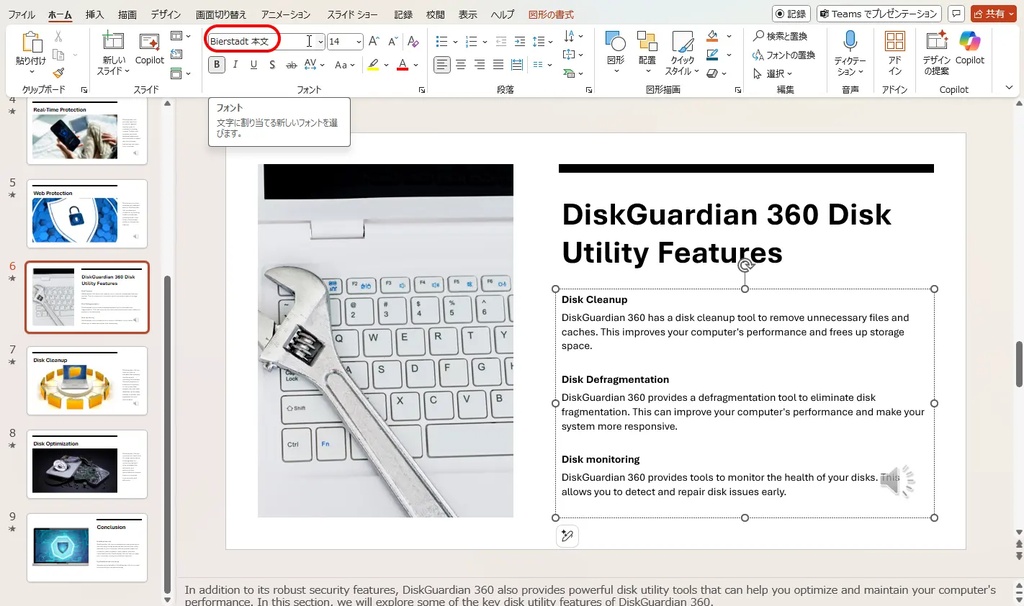Open Add-ins (アドイン)

[895, 52]
